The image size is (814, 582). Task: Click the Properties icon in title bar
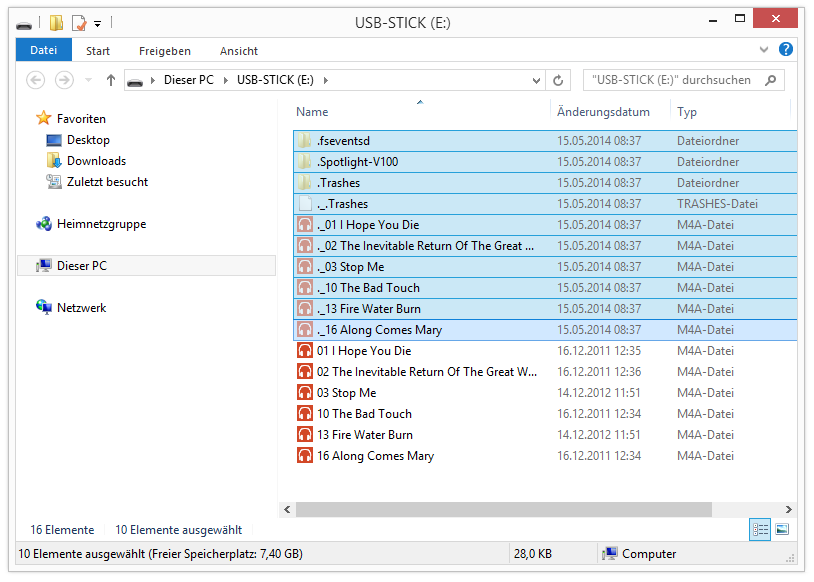[78, 22]
